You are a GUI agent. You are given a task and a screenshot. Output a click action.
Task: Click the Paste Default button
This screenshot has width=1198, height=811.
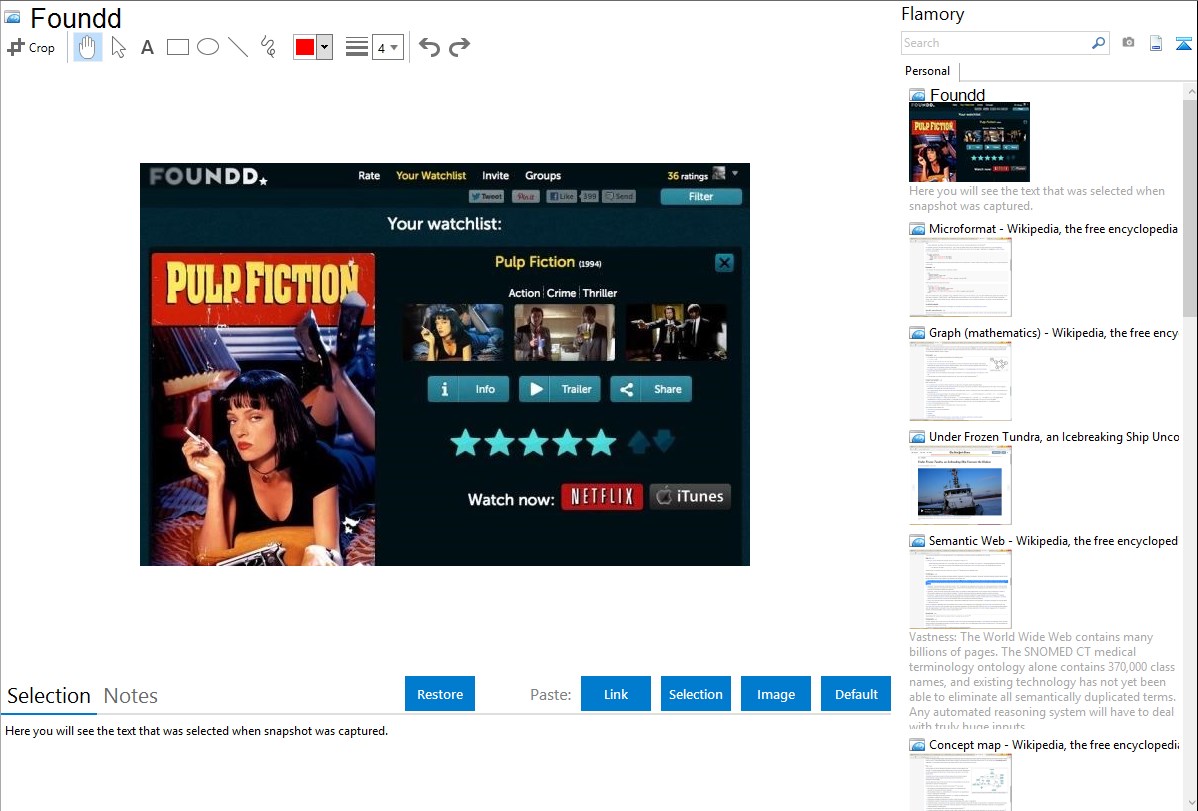[x=856, y=693]
